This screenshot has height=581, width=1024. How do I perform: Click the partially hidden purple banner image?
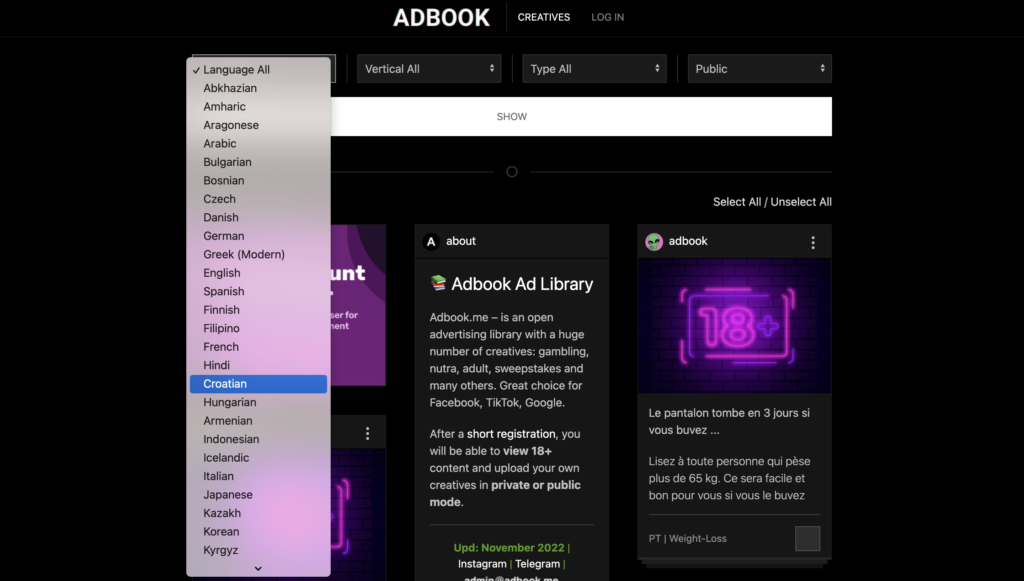click(358, 305)
